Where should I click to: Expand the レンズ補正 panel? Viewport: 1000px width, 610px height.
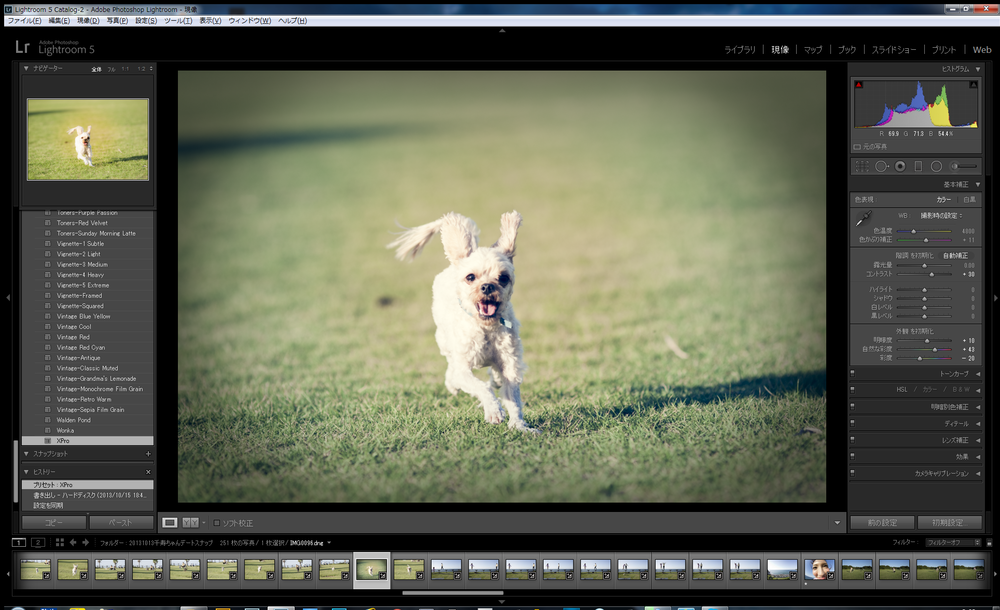(977, 440)
